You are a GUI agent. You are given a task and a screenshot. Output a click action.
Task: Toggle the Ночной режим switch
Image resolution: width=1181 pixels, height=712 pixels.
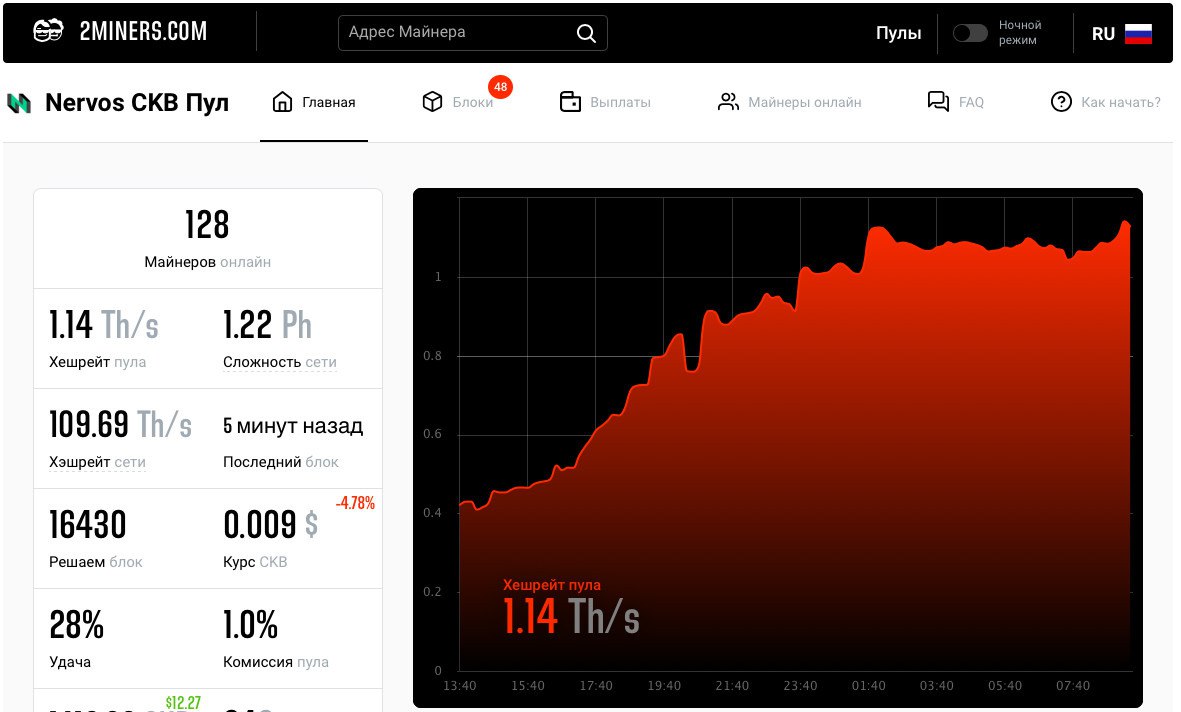(x=969, y=33)
